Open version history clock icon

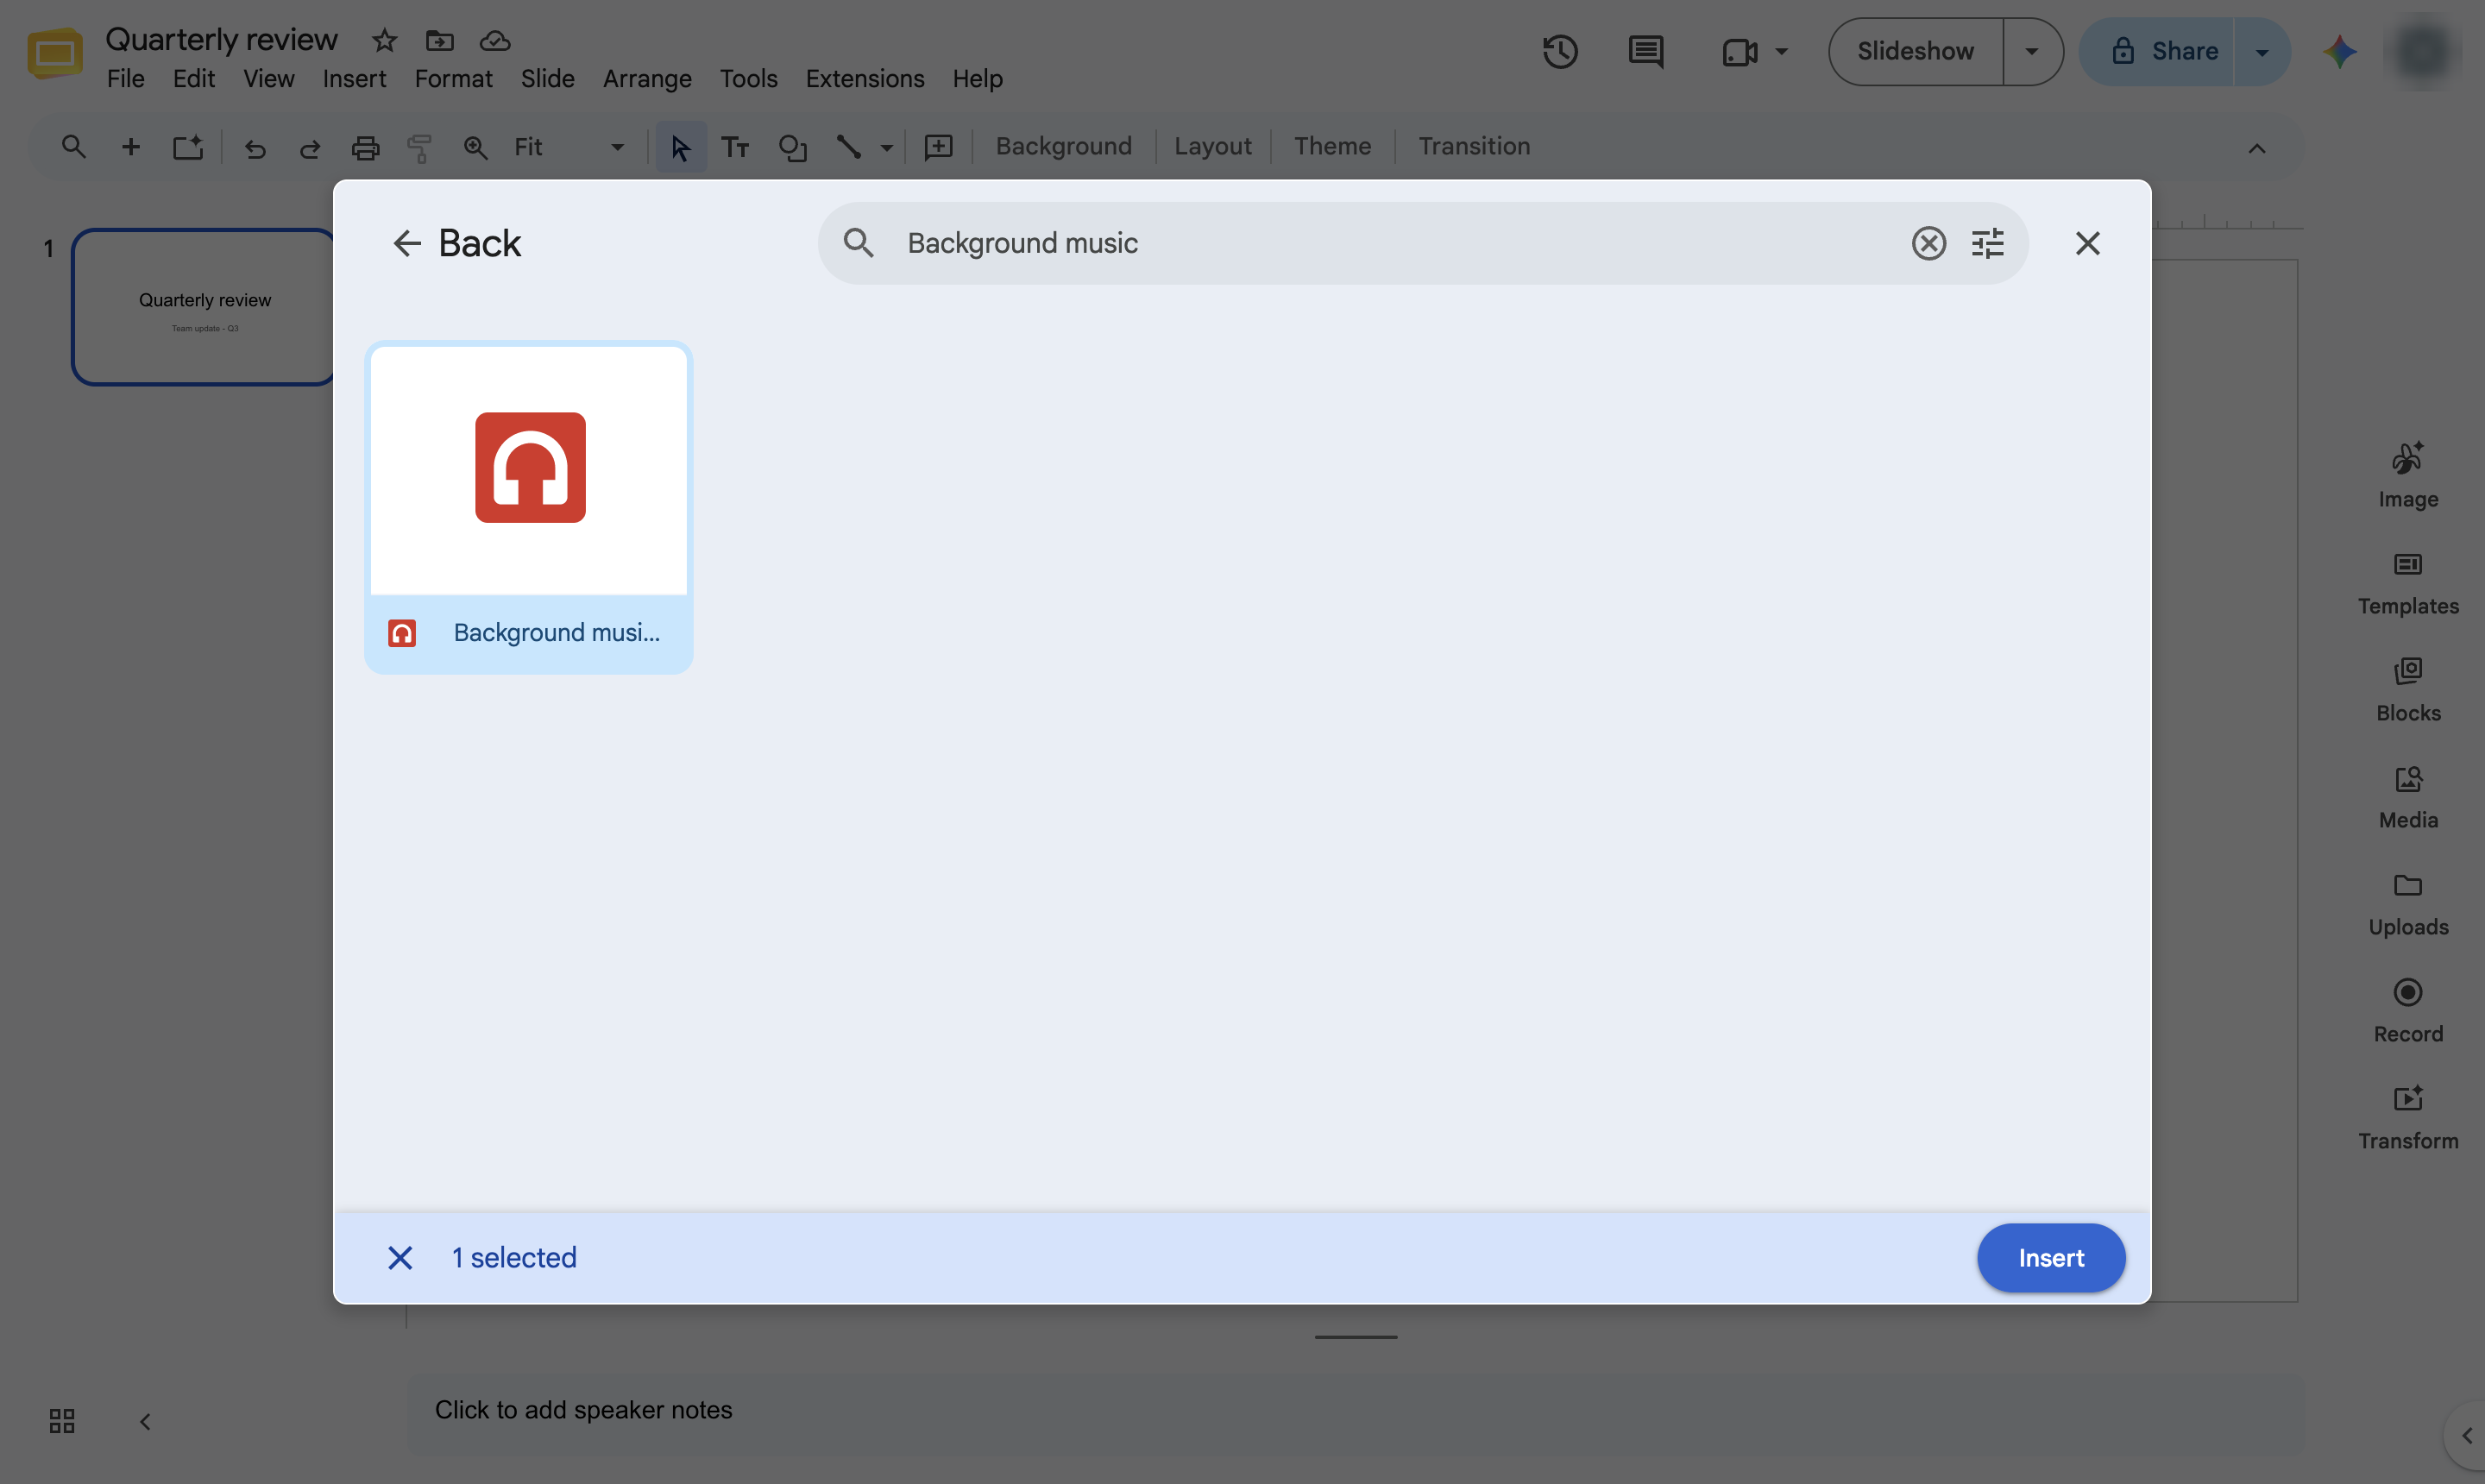[1559, 51]
